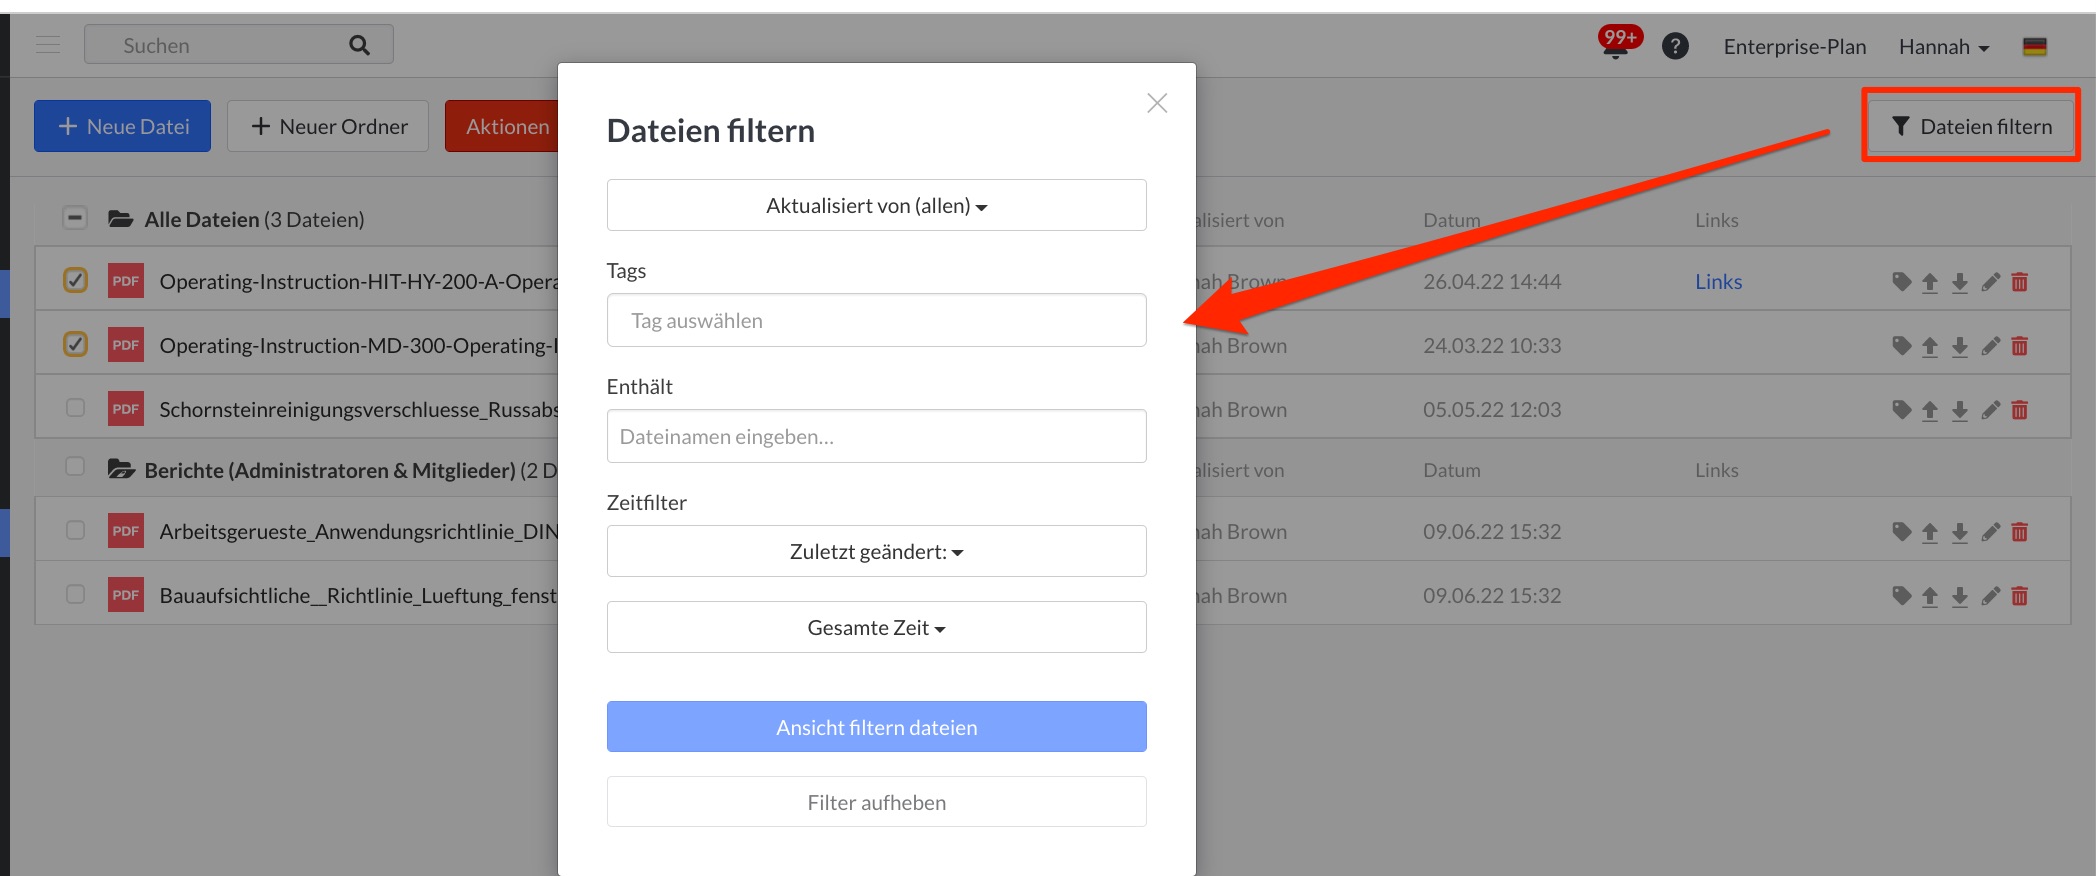Open file Bauaufsichtliche_Richtlinie_Lueftung
Screen dimensions: 2096x876
(x=359, y=596)
